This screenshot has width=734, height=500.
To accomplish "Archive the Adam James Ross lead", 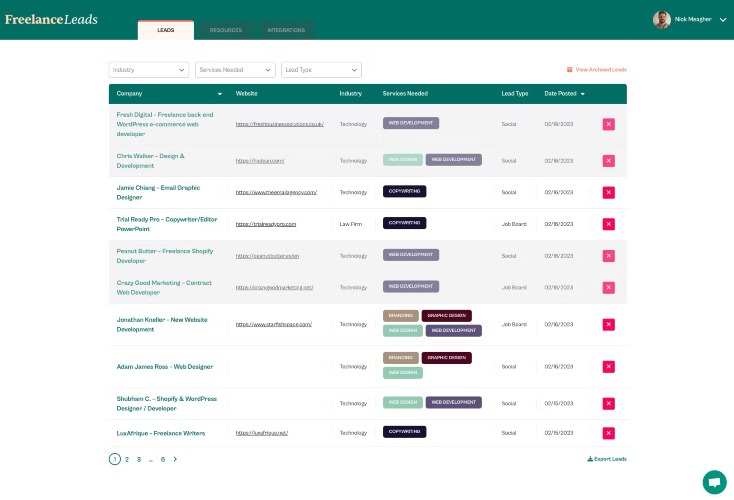I will [608, 367].
